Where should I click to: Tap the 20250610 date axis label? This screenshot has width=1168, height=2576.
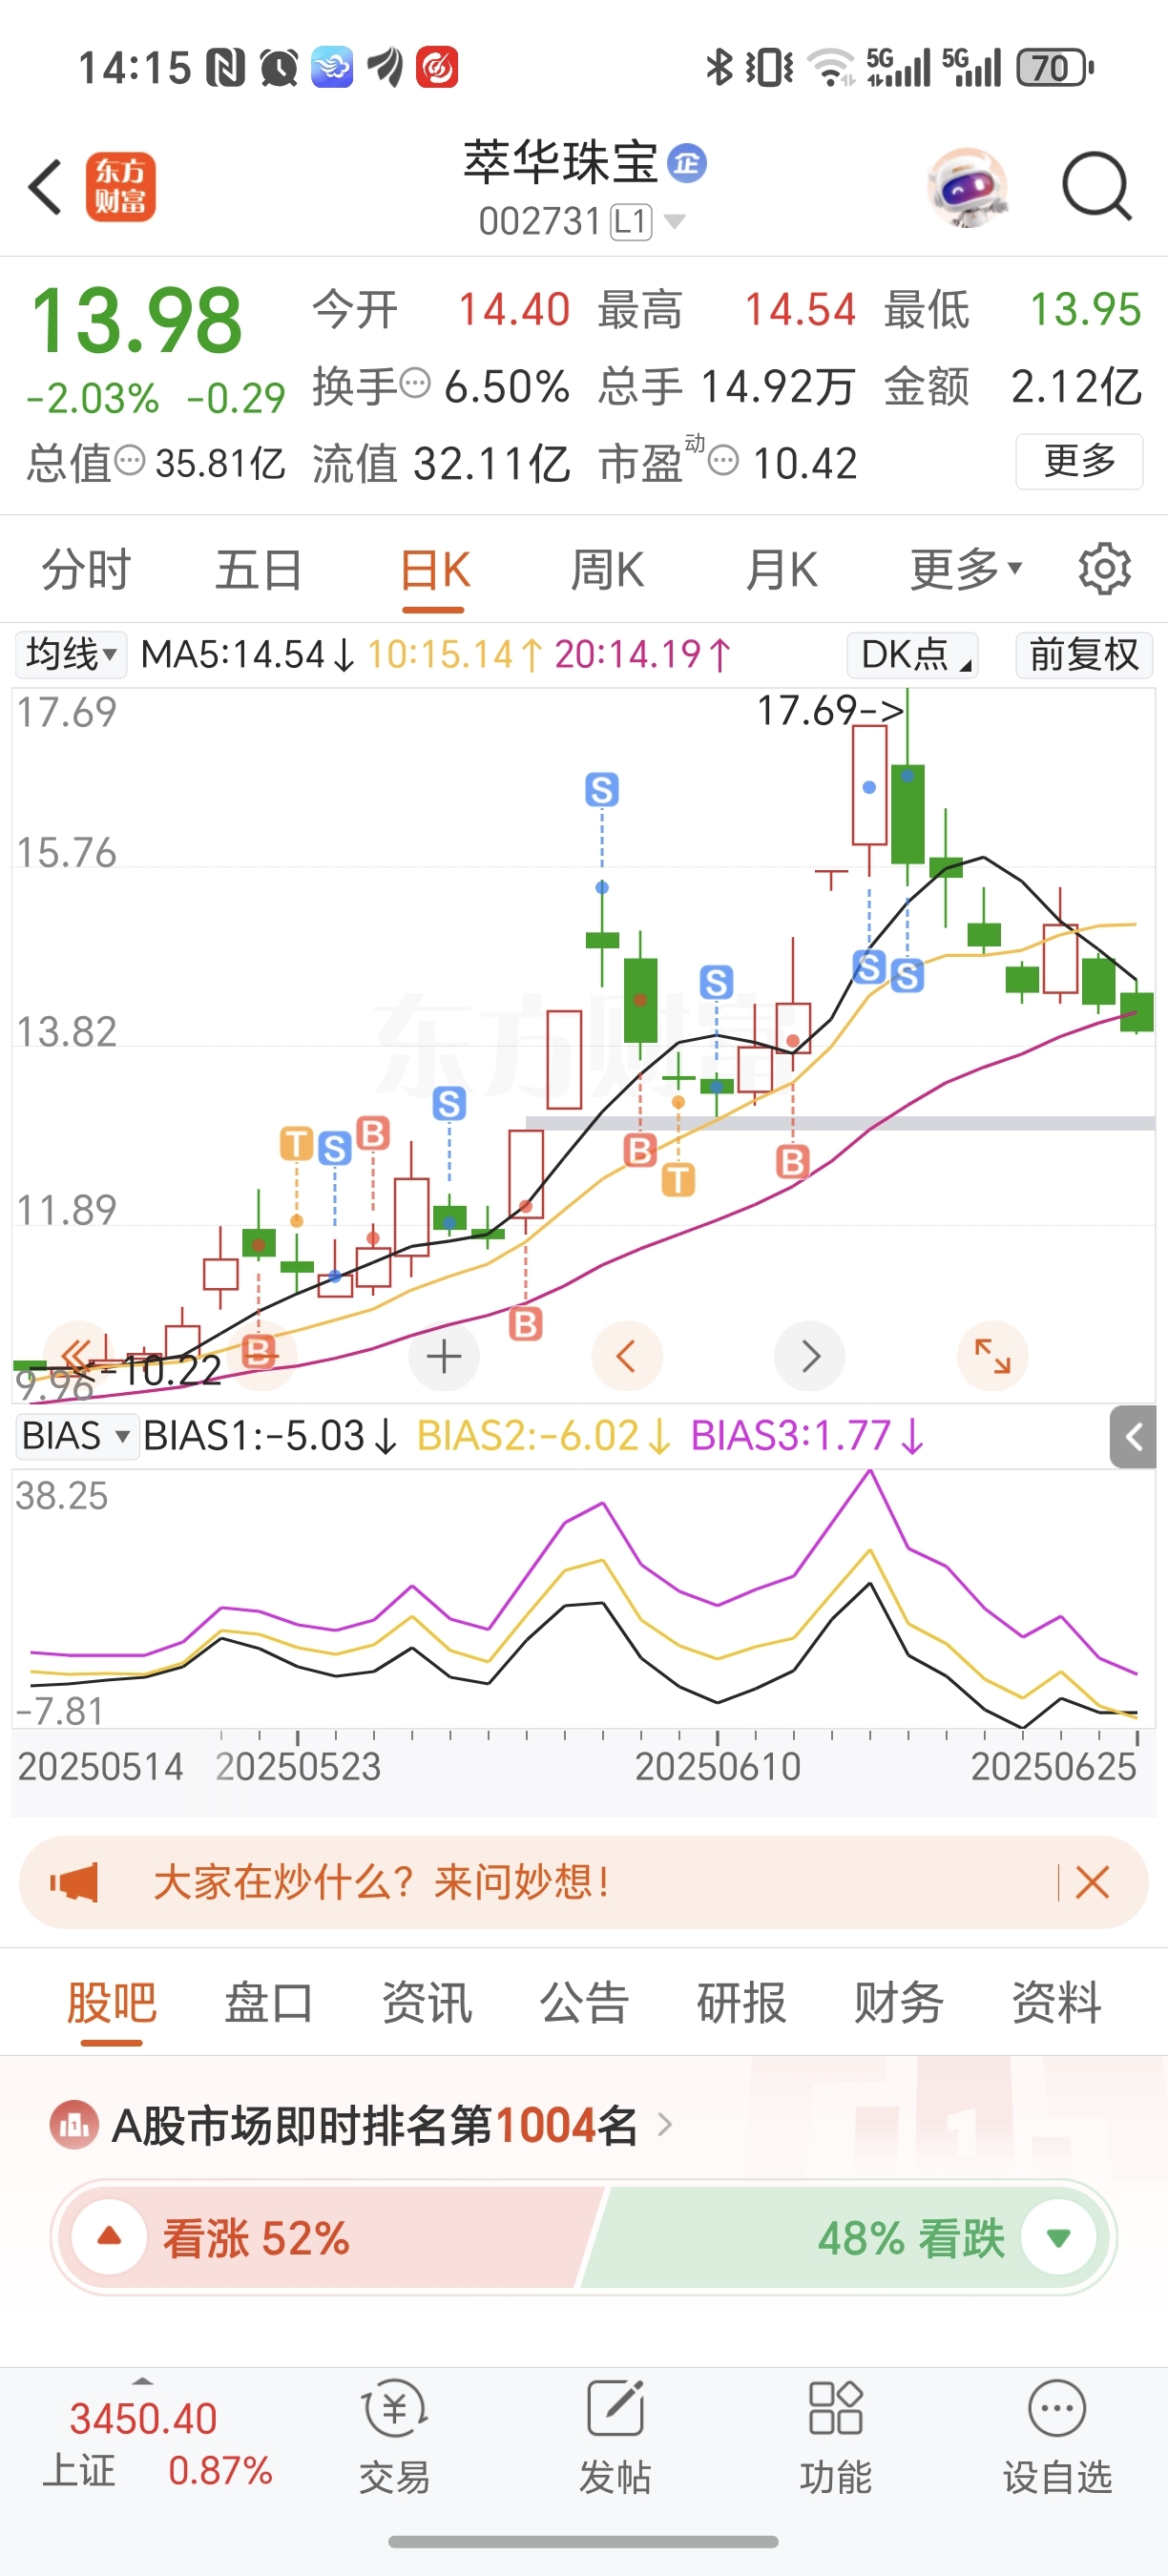(718, 1767)
